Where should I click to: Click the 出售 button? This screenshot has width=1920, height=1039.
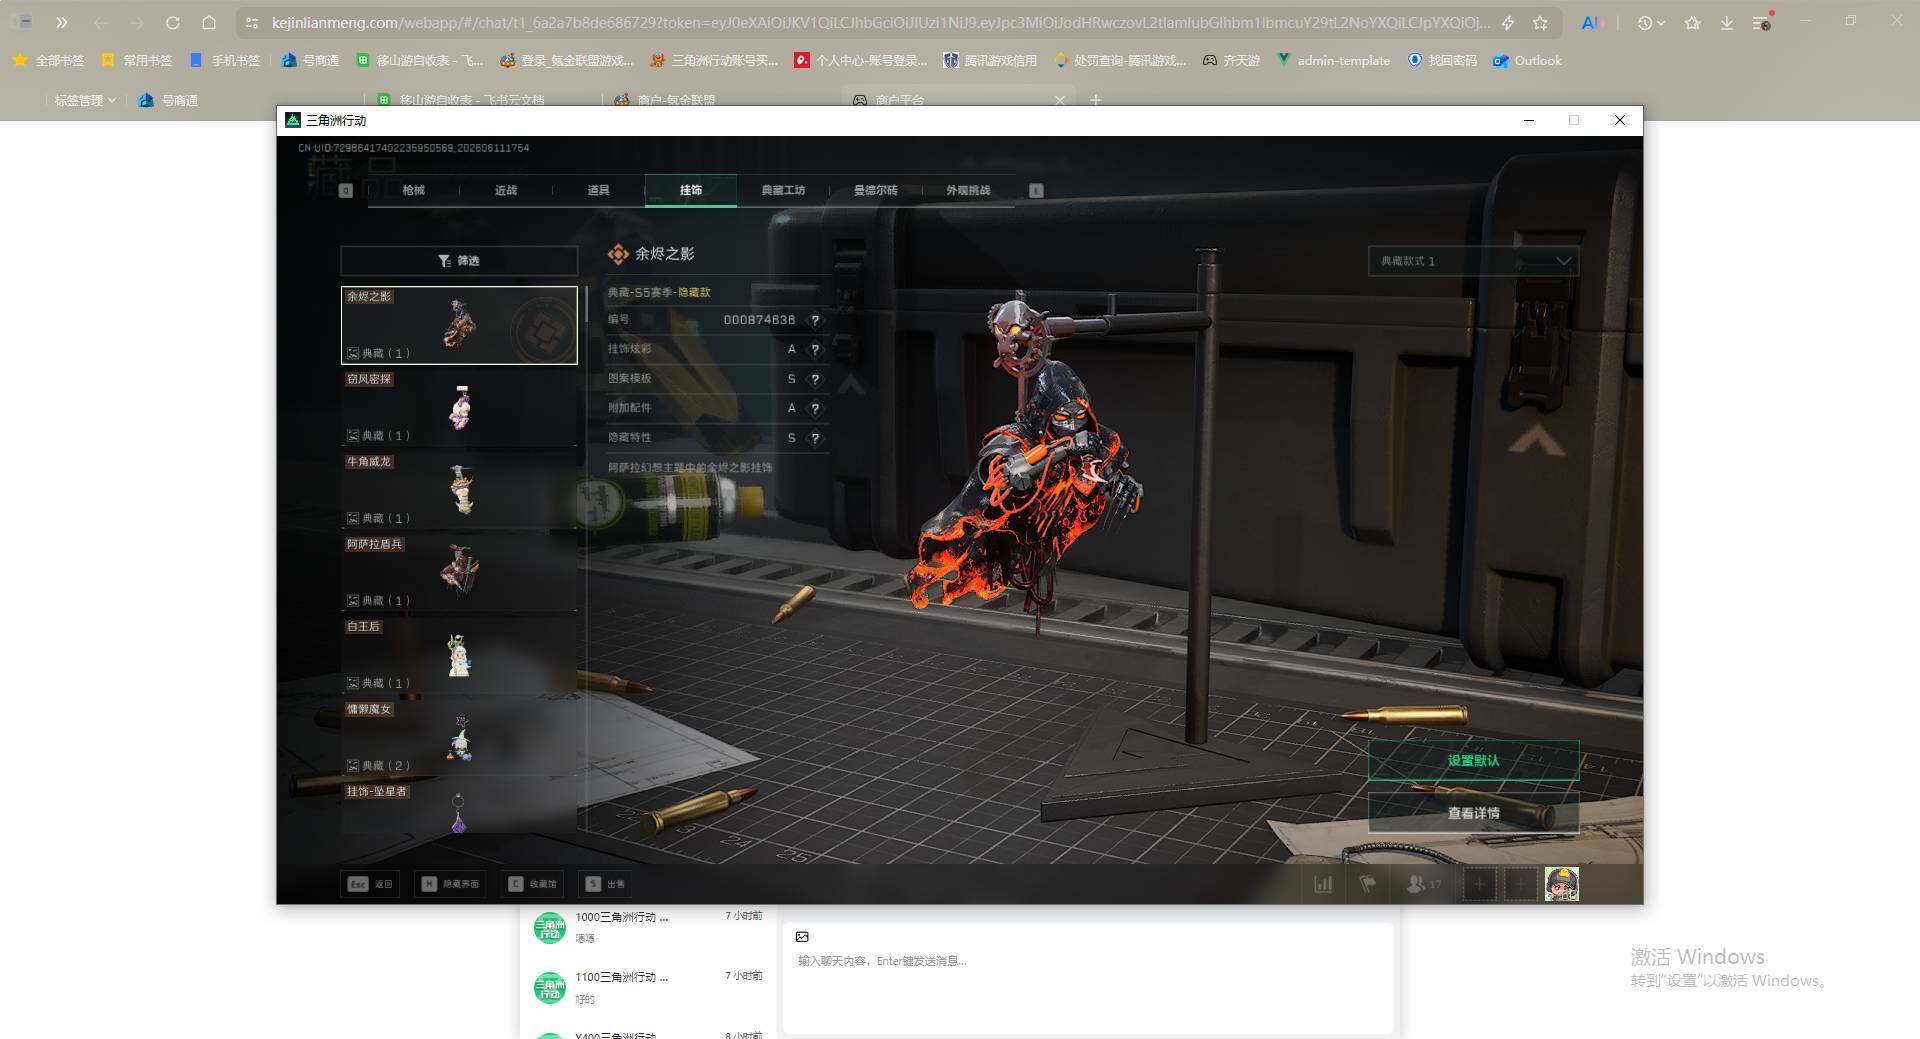(606, 884)
